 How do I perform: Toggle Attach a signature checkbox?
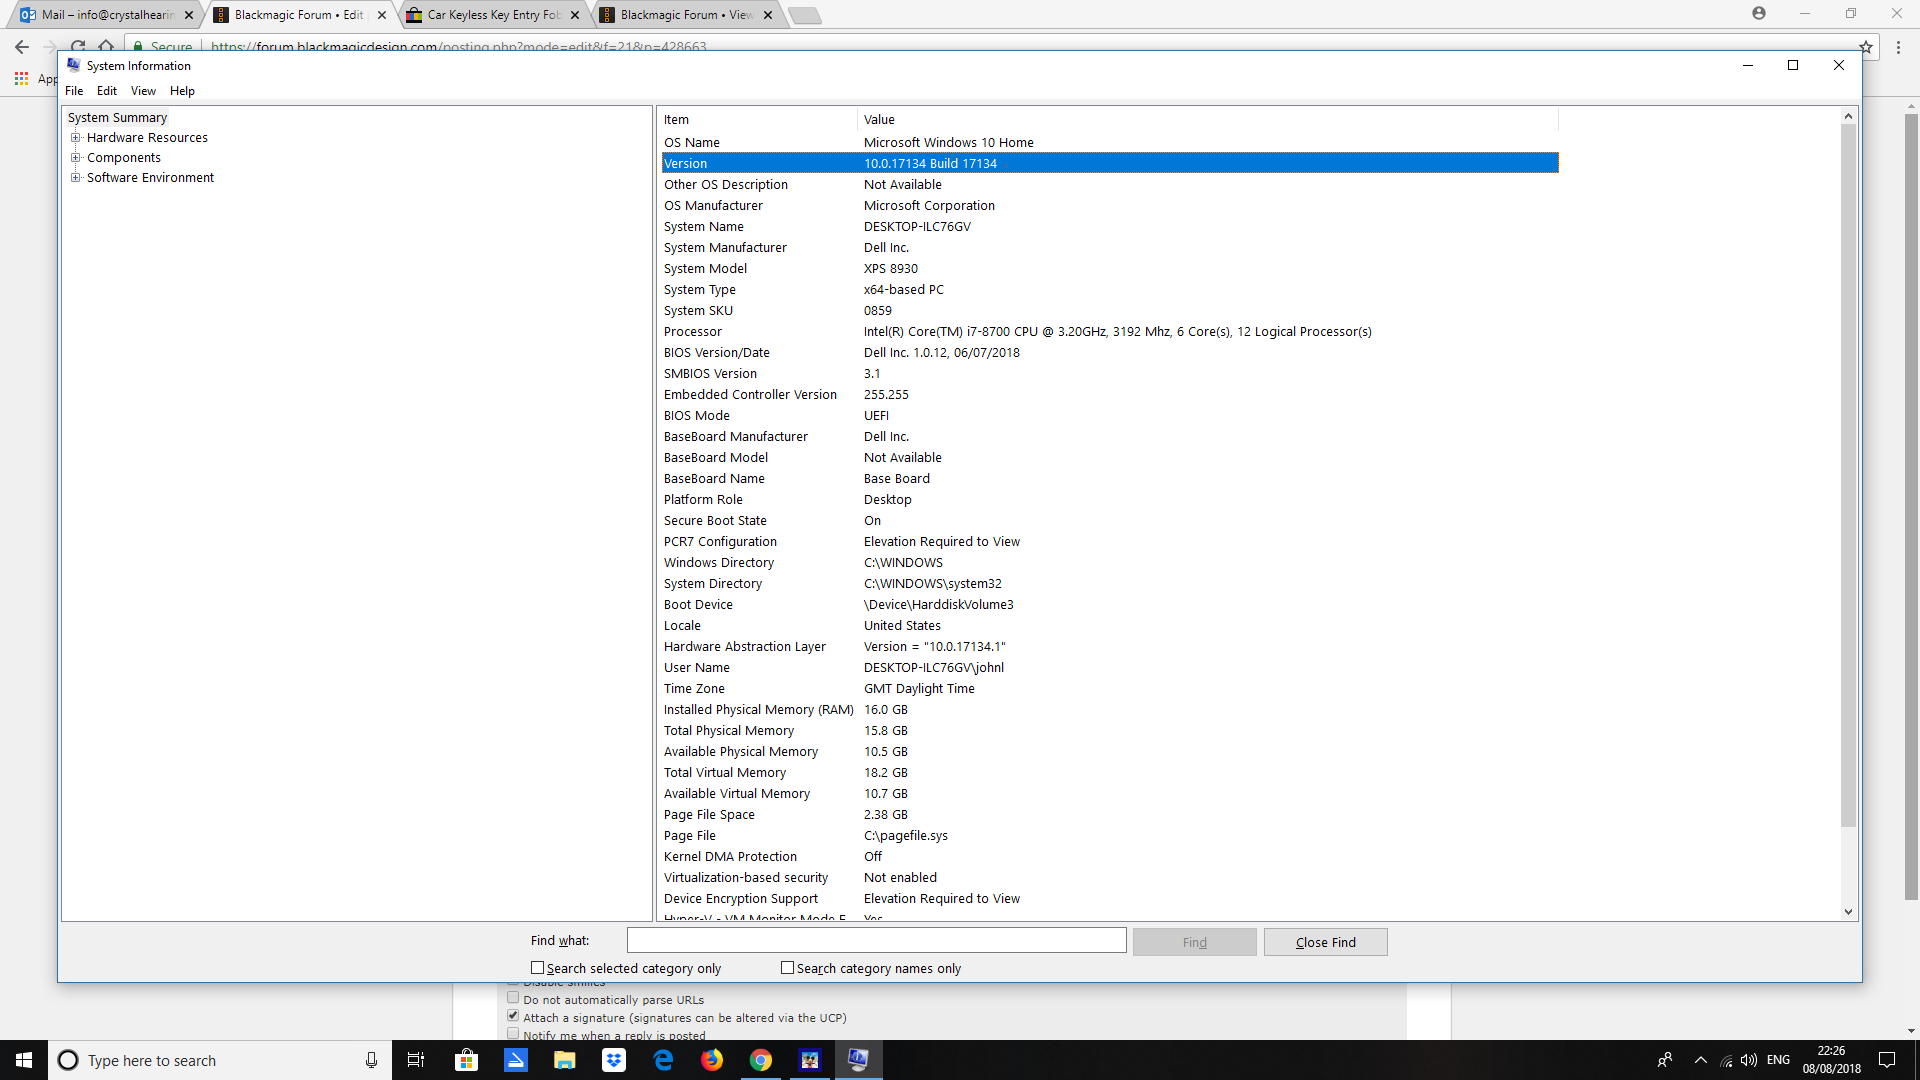point(513,1016)
